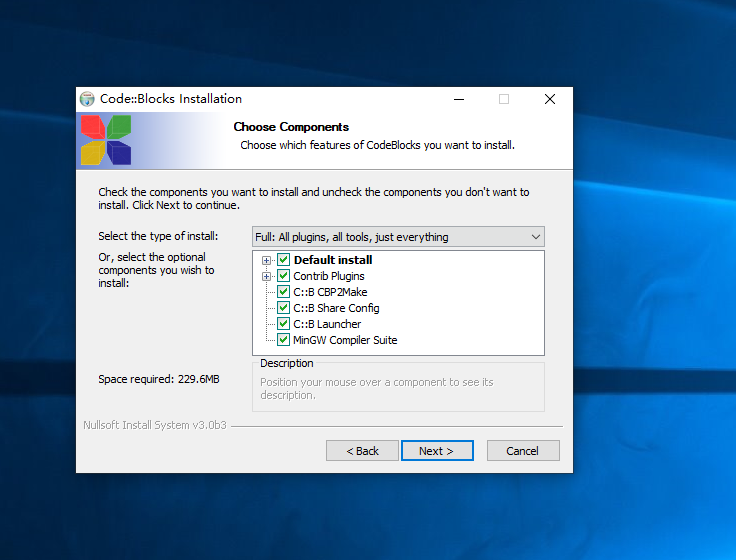Screen dimensions: 736x560
Task: Close the Code::Blocks Installation window
Action: 550,99
